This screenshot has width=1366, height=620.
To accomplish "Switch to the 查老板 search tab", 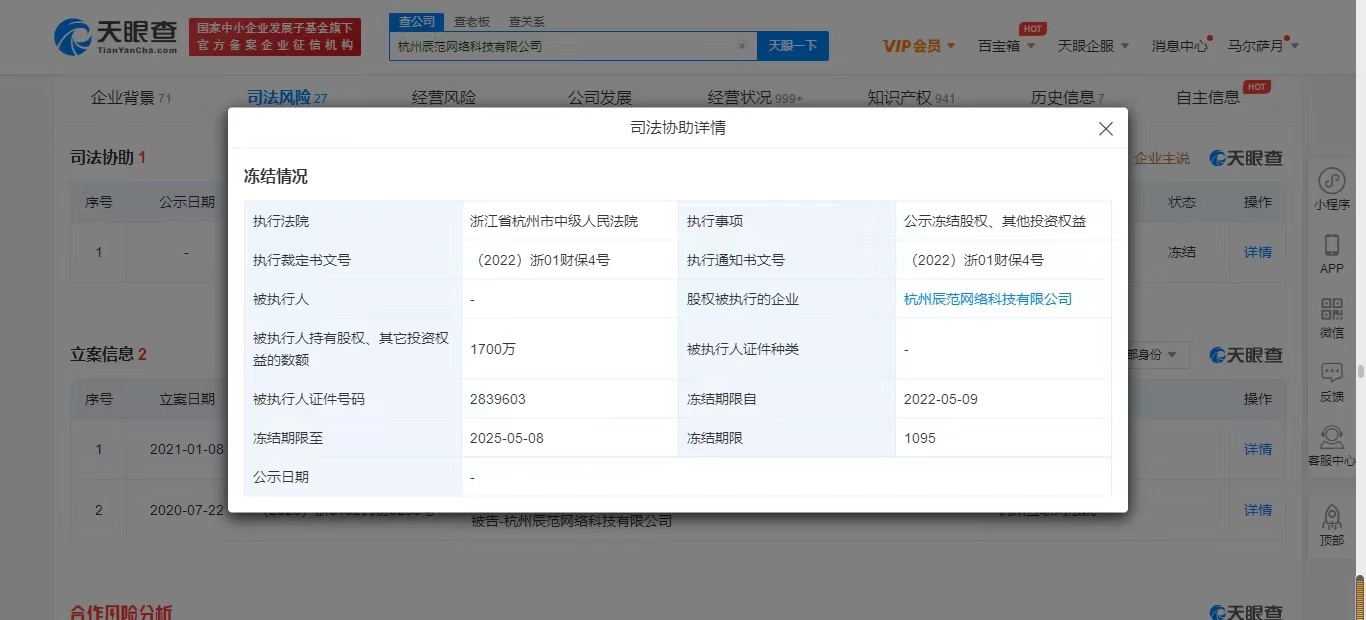I will [472, 21].
